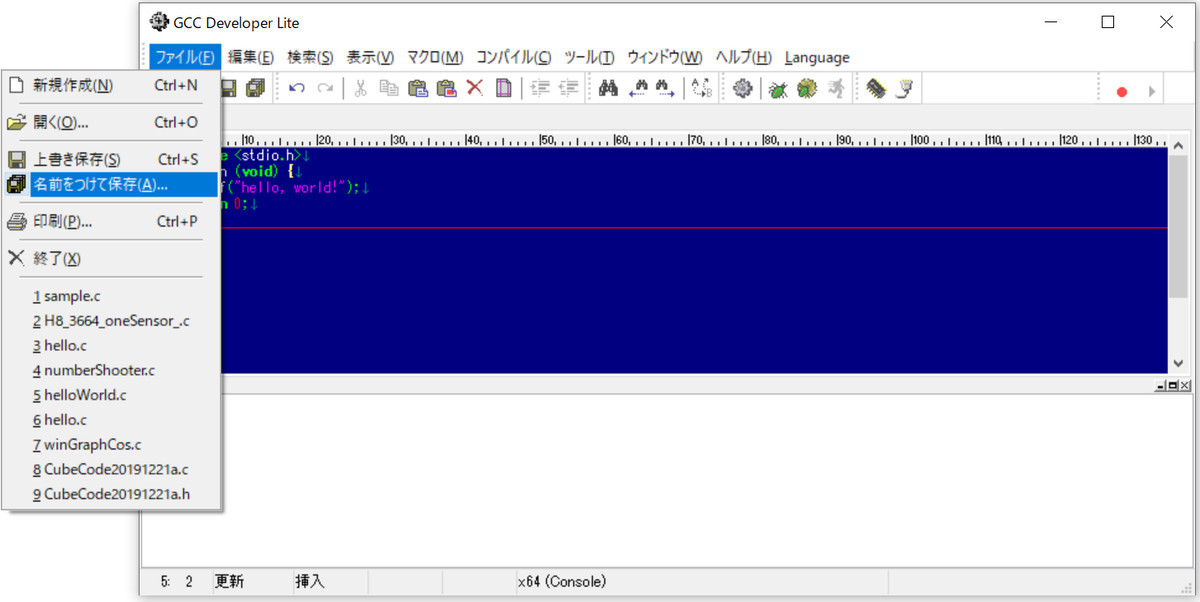Open recent file 4 numberShooter.c
1200x602 pixels.
[112, 370]
